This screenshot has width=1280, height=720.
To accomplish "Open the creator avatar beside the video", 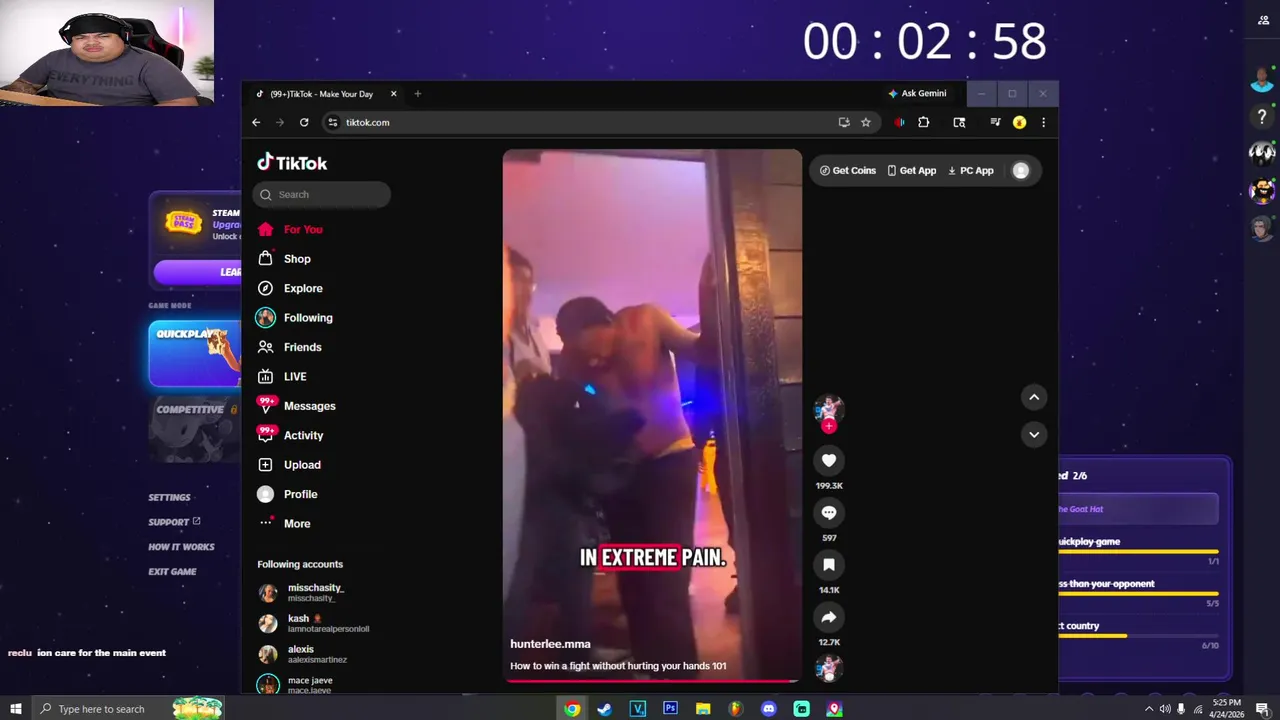I will pyautogui.click(x=829, y=408).
